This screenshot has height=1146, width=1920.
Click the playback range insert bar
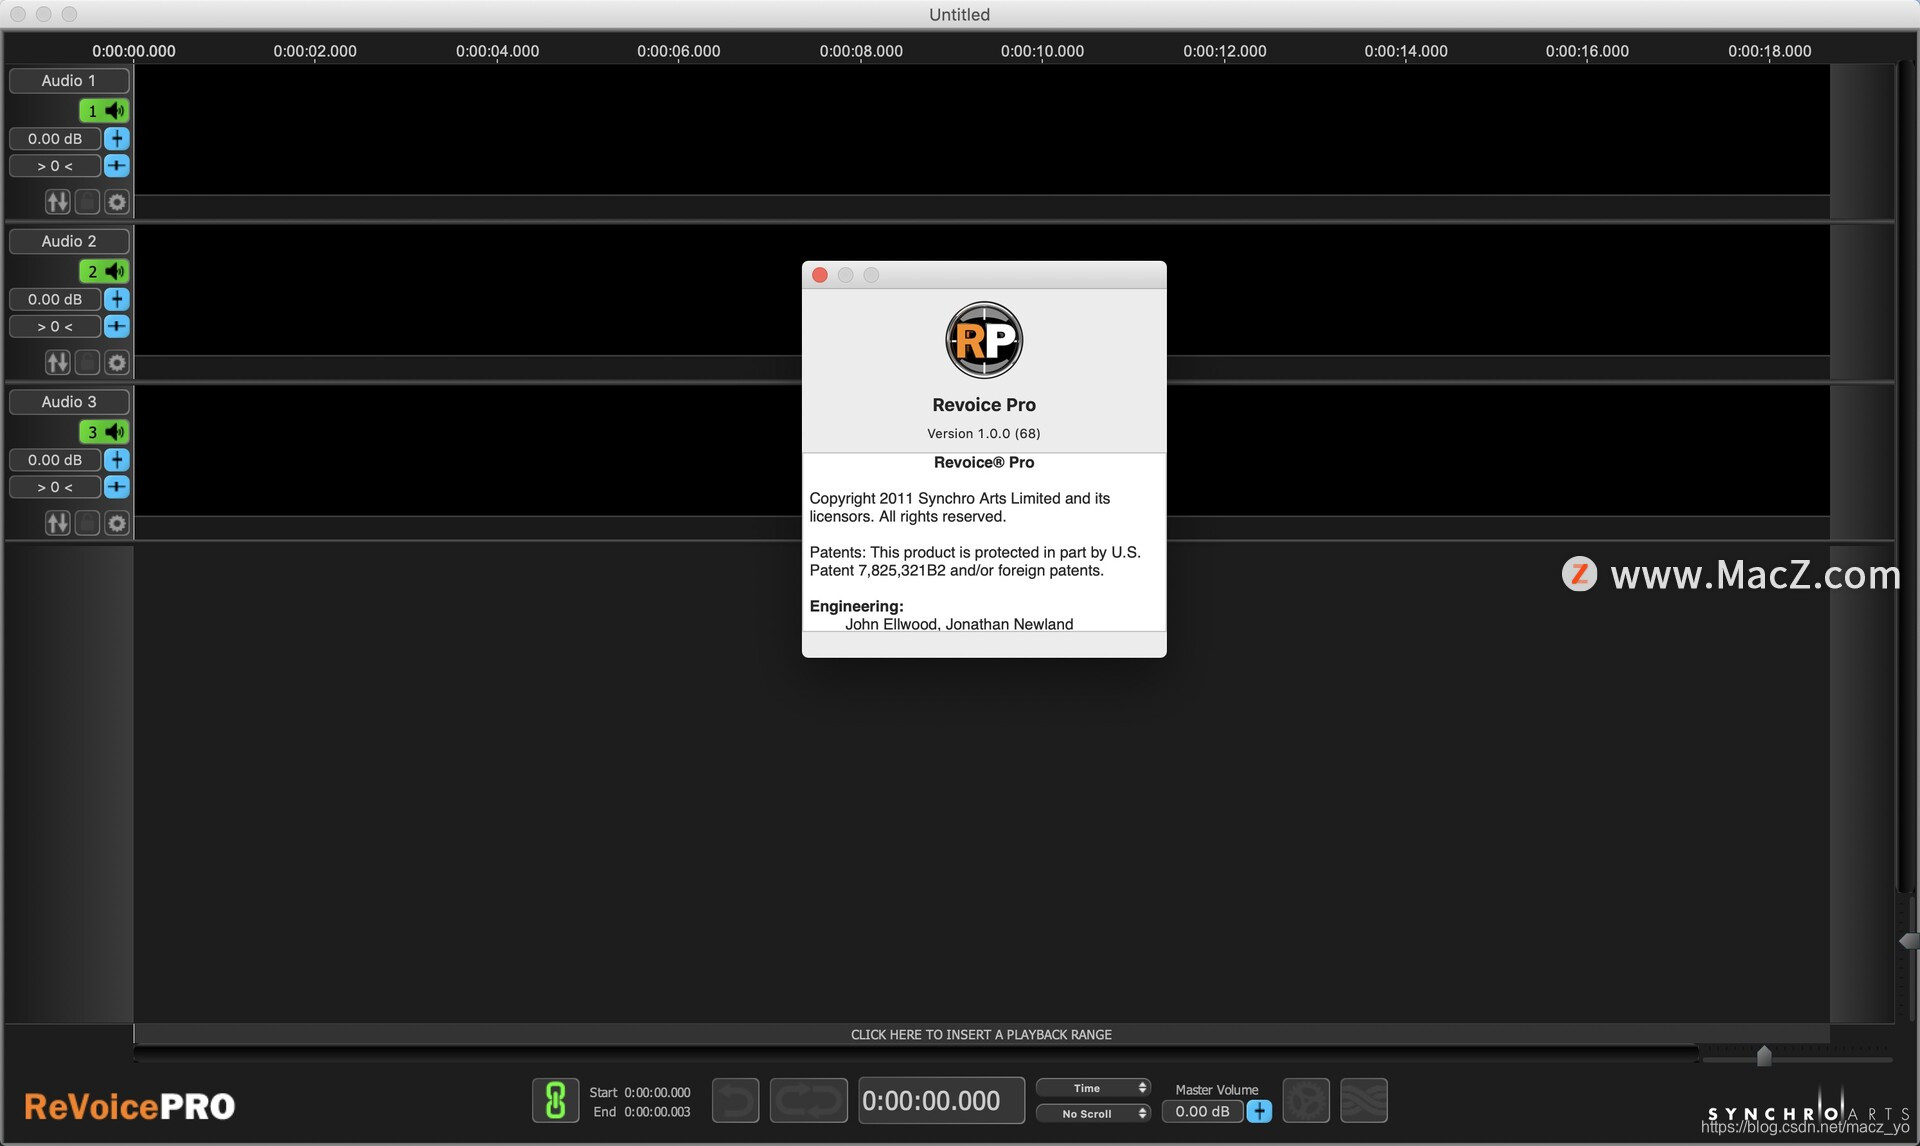coord(981,1034)
